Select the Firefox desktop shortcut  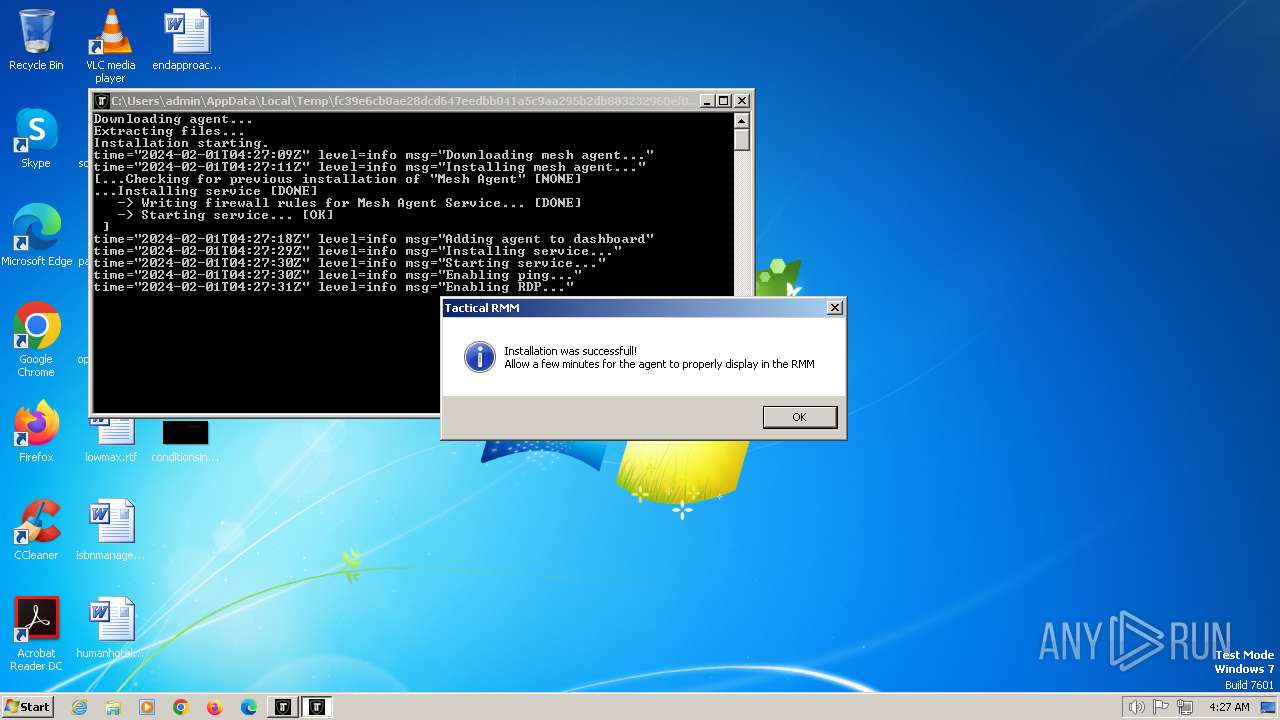[36, 431]
